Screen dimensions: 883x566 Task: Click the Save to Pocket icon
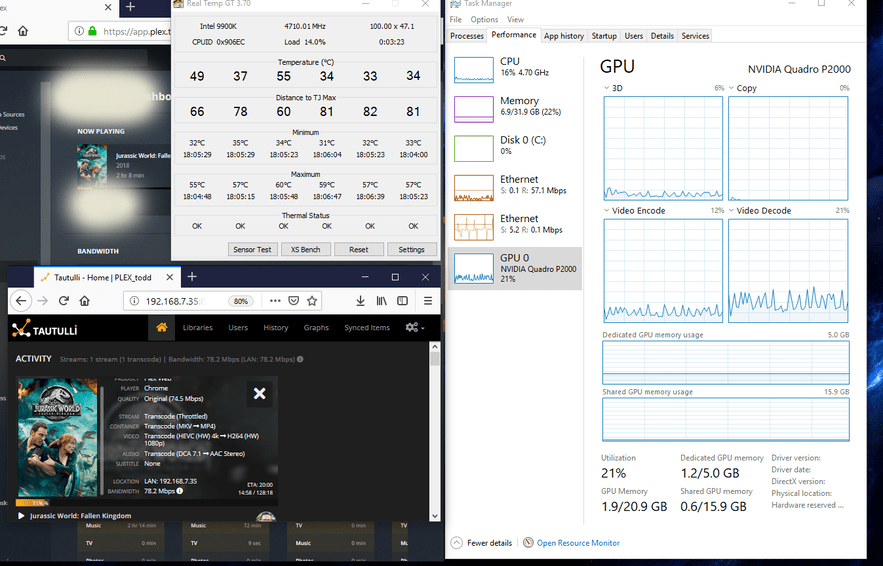[x=293, y=301]
